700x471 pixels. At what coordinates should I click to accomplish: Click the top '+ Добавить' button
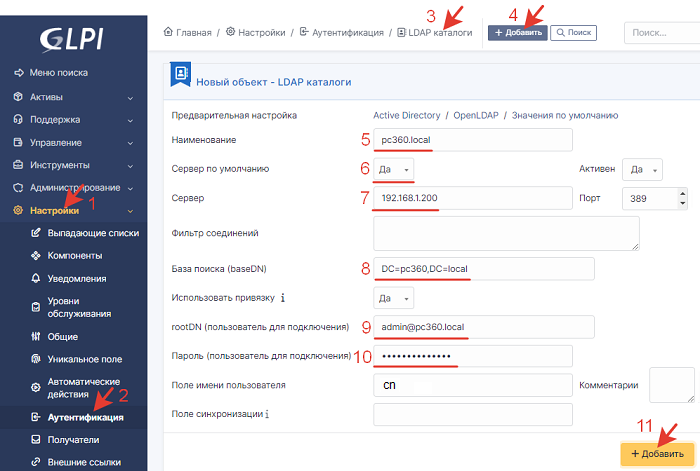[x=517, y=32]
